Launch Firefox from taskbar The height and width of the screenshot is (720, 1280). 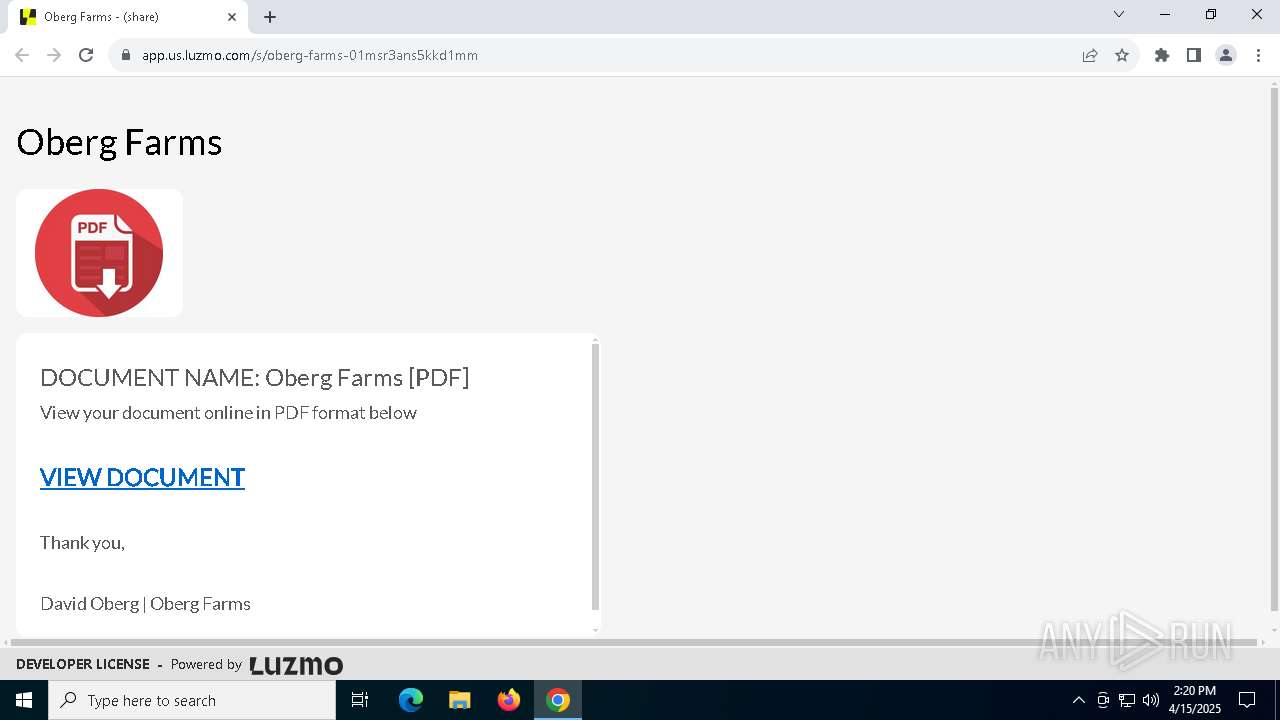[509, 700]
